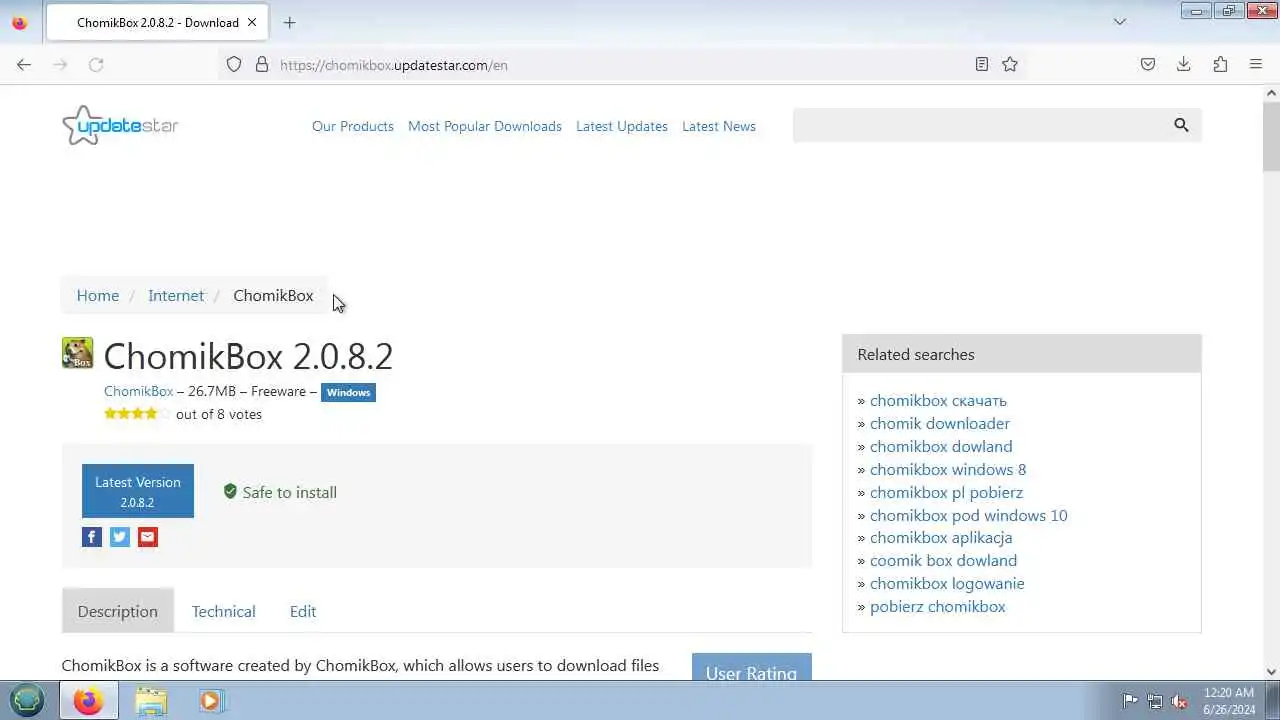Open related search coomik box dowland
The image size is (1280, 720).
[x=943, y=560]
